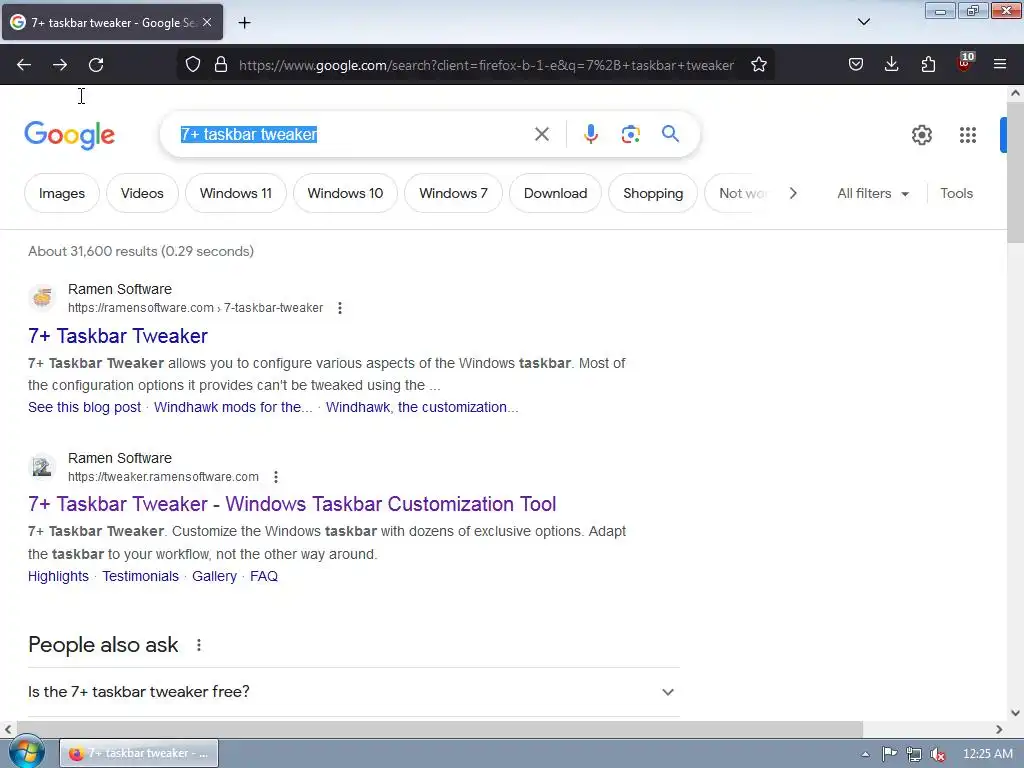Open Windows Taskbar Customization Tool result
This screenshot has width=1024, height=768.
[x=292, y=504]
